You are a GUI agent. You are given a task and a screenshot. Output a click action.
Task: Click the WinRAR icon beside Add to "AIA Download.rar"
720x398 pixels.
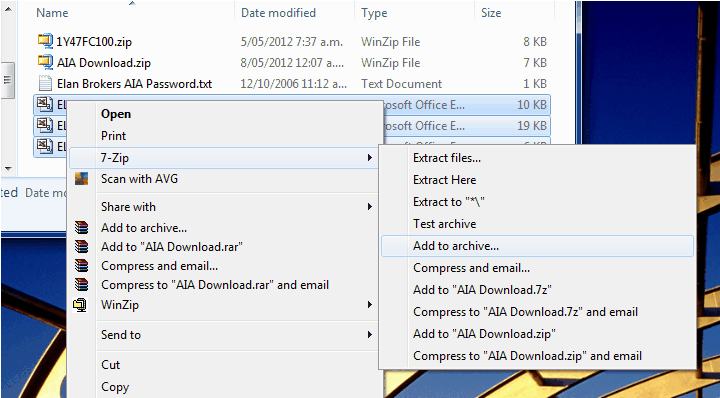81,247
